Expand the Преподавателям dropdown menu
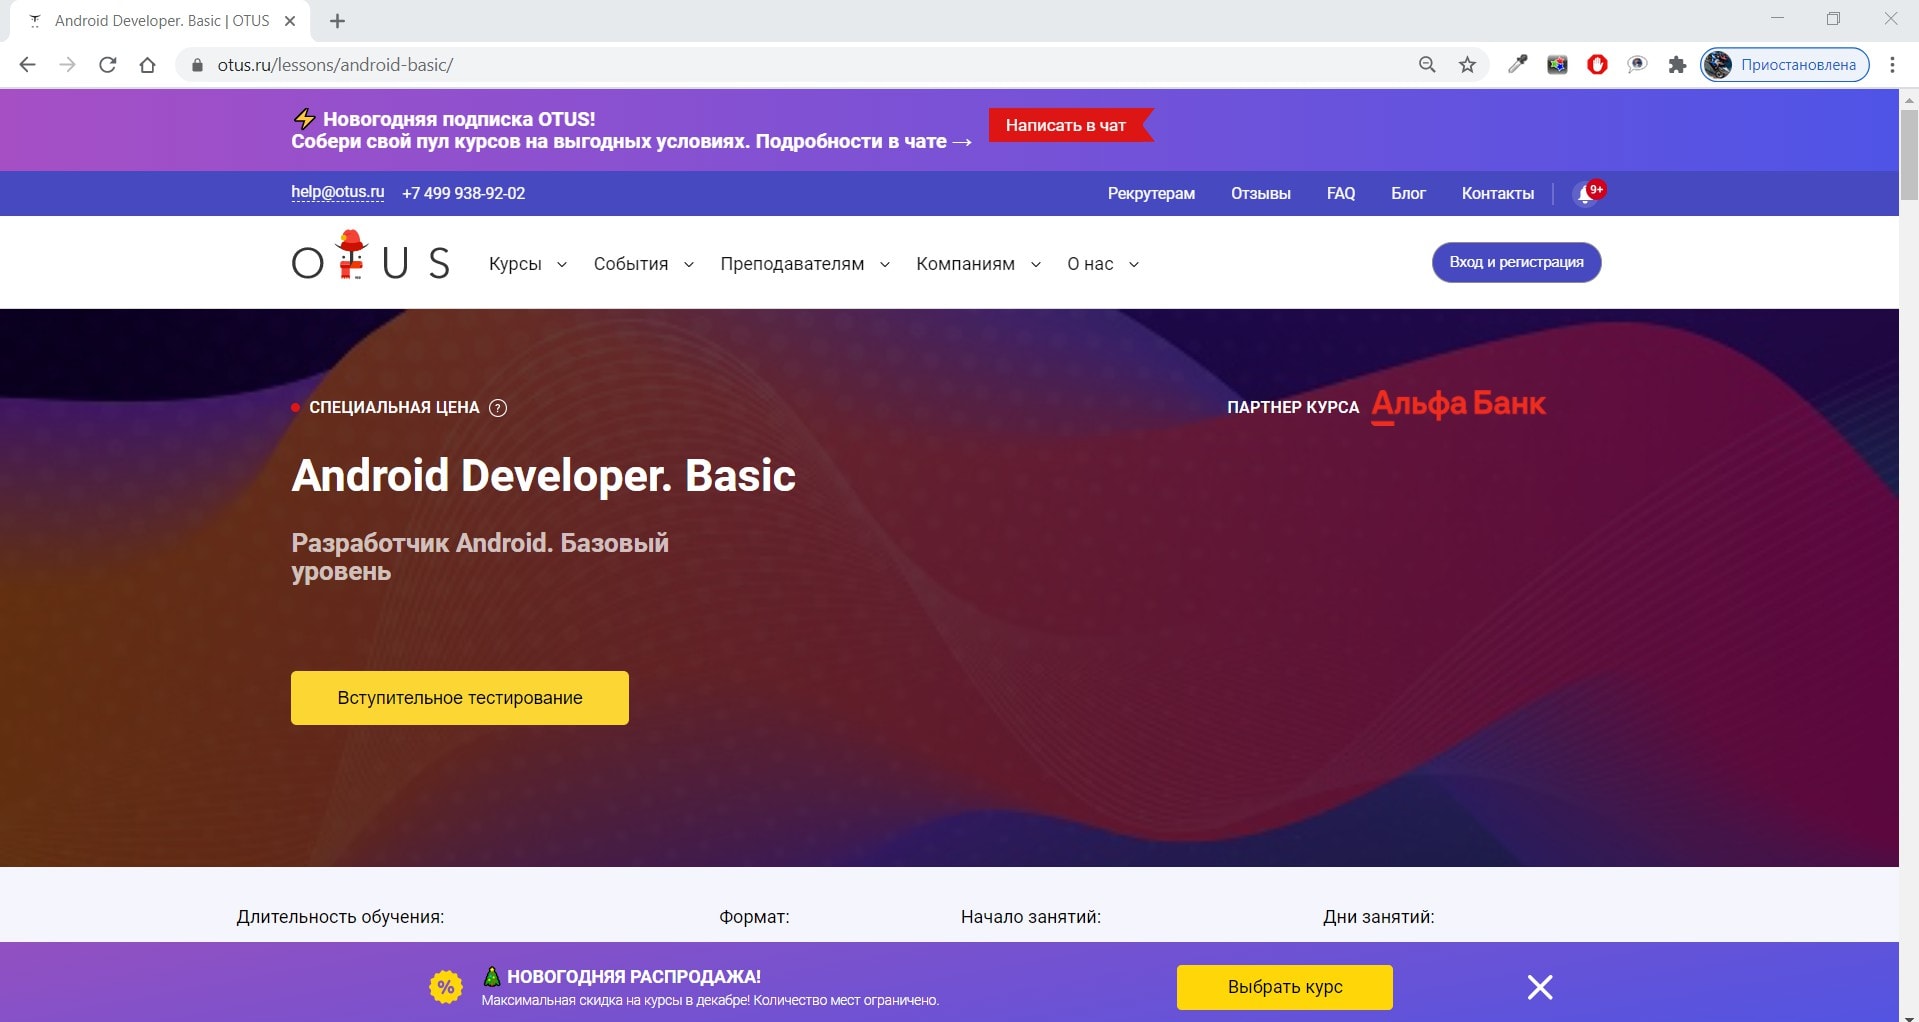 [x=805, y=264]
